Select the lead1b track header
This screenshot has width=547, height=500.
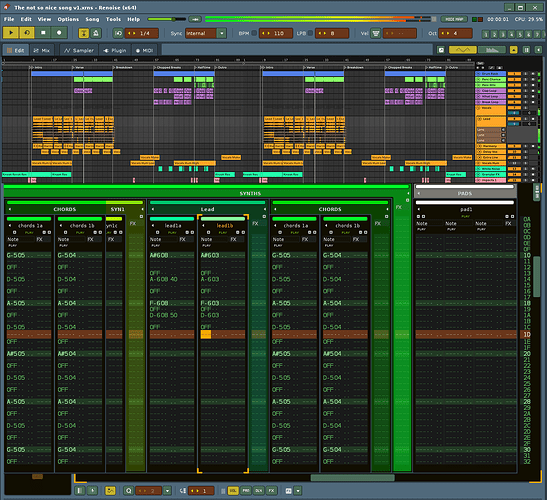225,226
